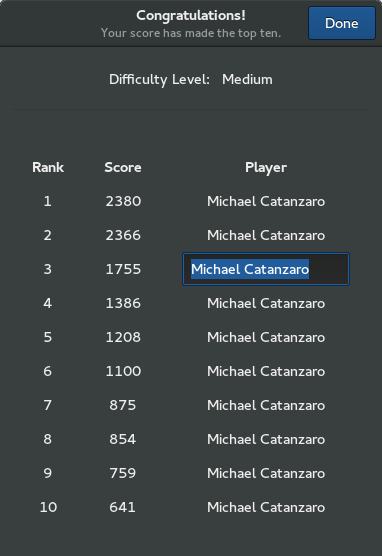The height and width of the screenshot is (556, 382).
Task: Click the Player column header
Action: coord(266,167)
